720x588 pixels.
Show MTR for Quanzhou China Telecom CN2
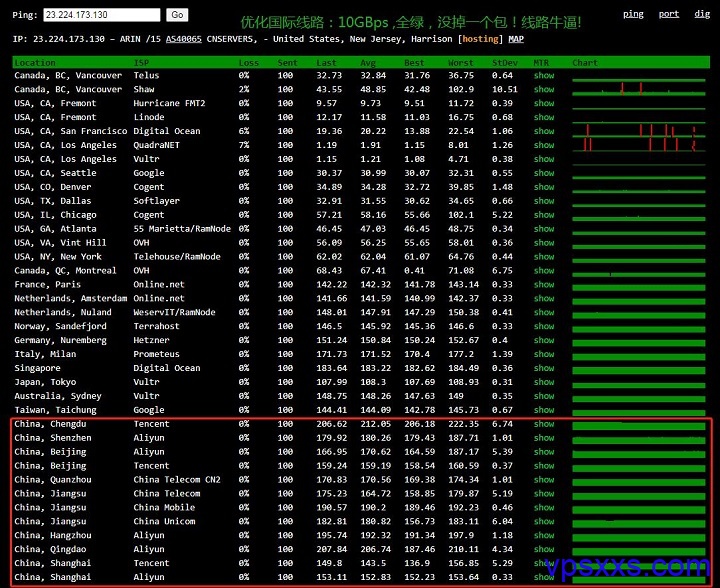544,480
